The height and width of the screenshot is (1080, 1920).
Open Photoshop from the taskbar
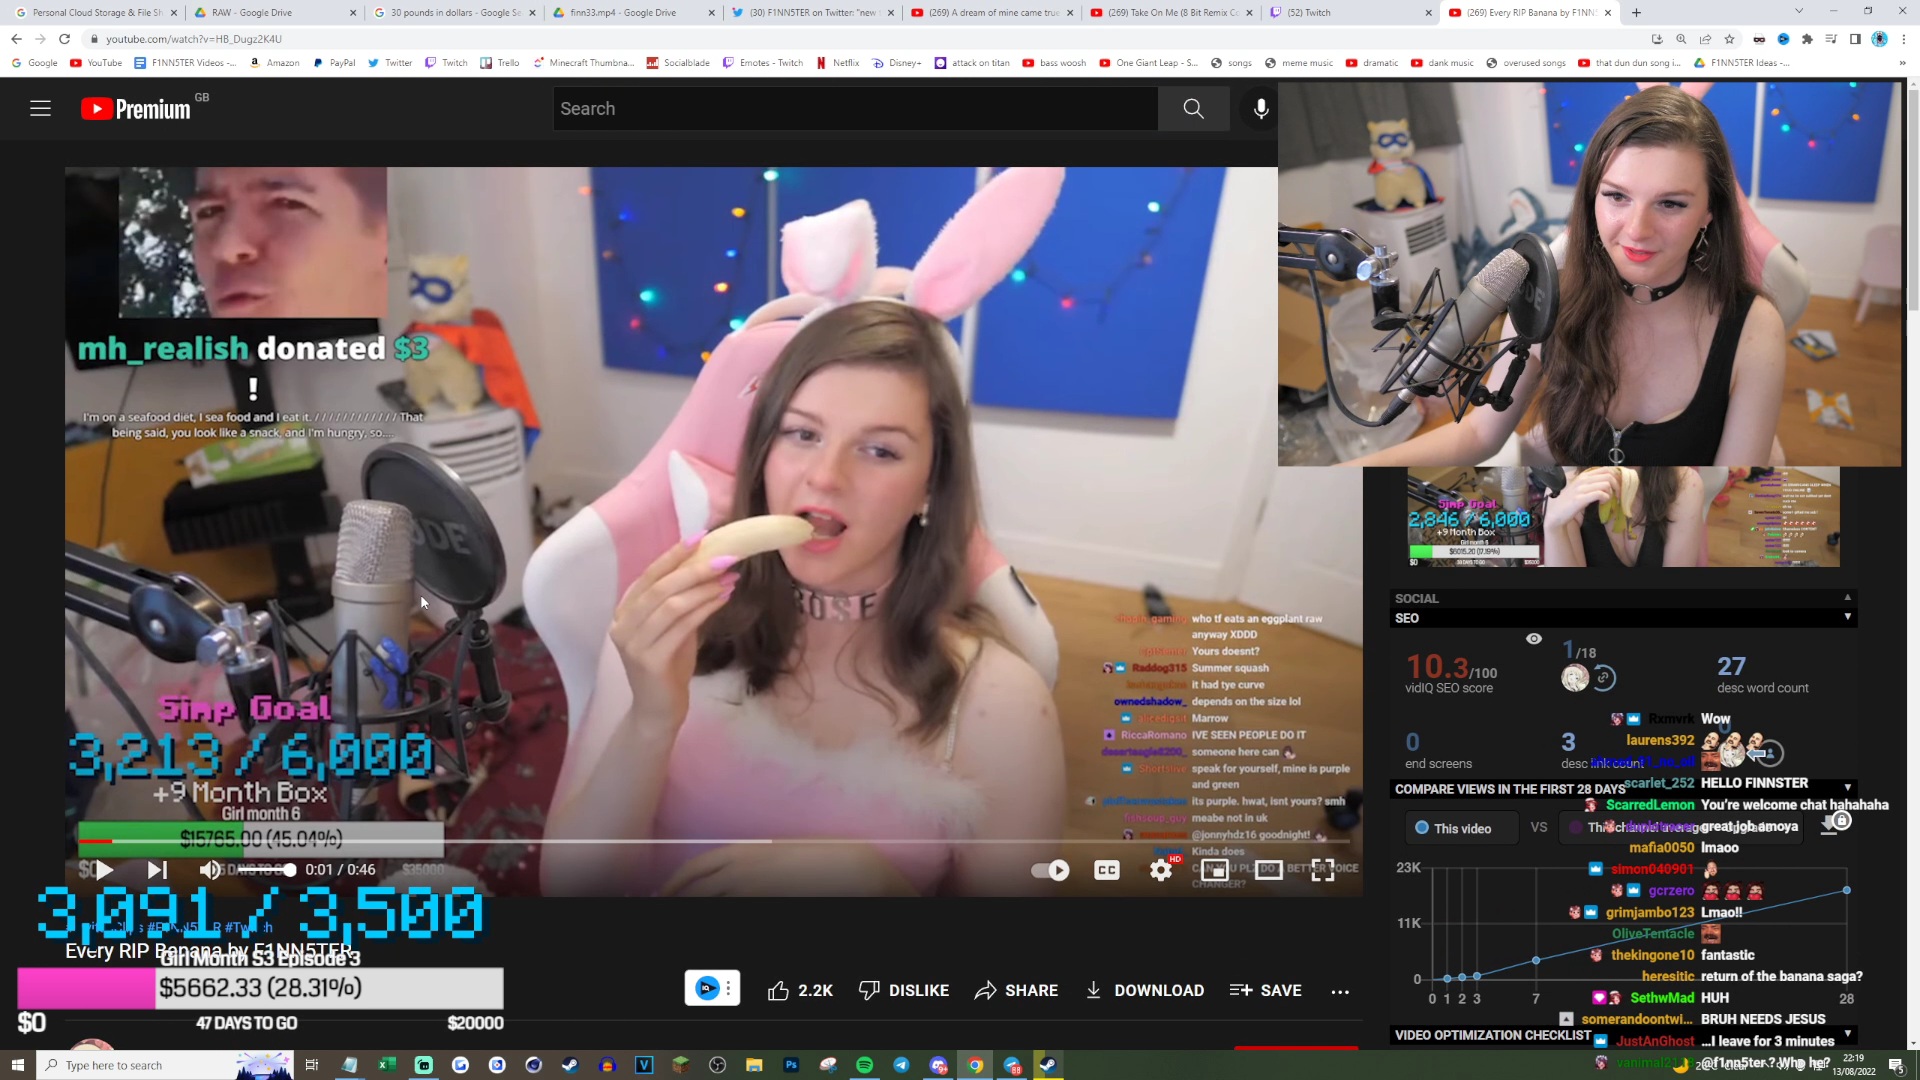point(791,1065)
